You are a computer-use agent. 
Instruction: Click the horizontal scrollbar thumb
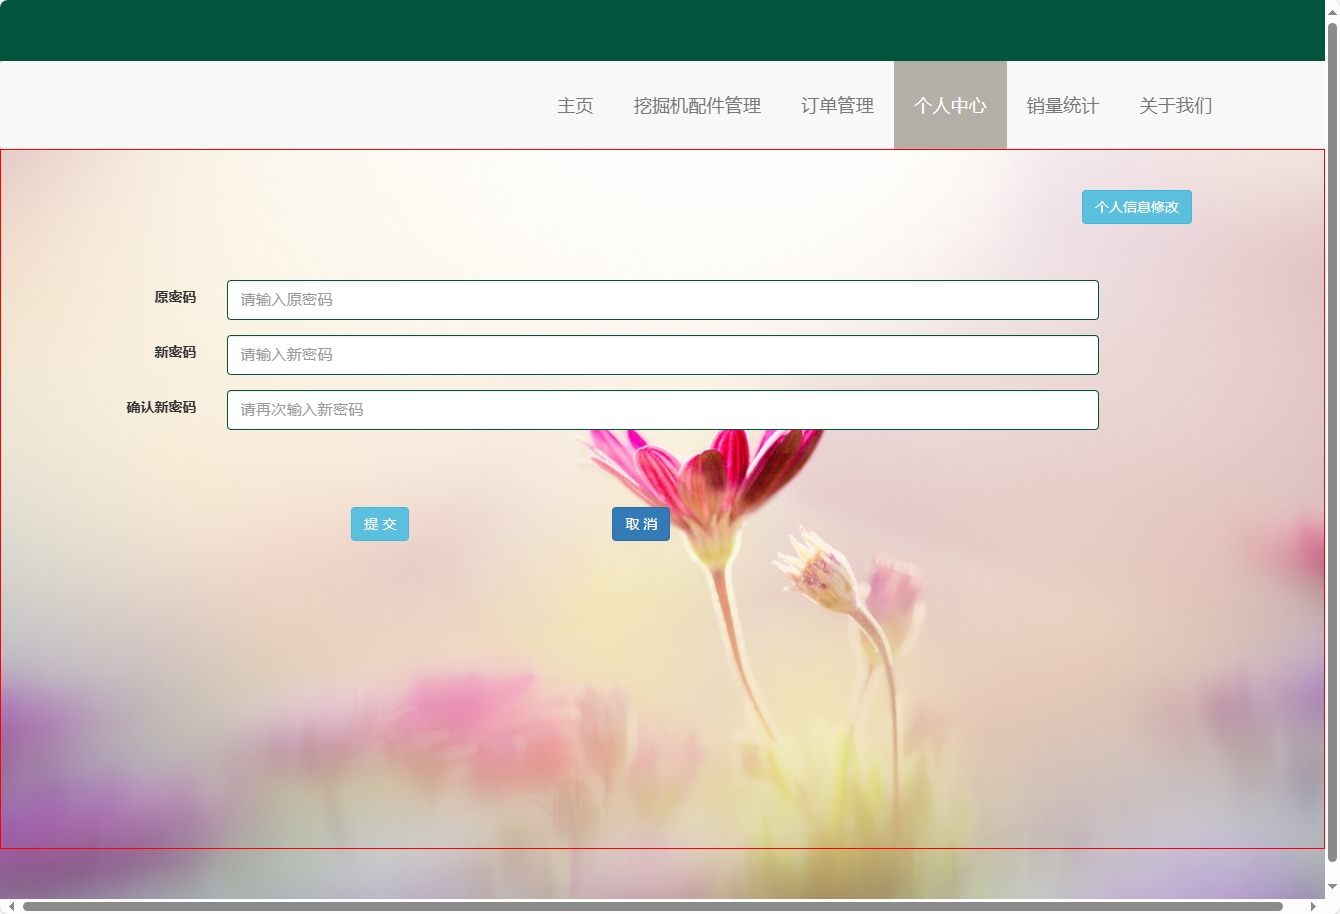(652, 906)
